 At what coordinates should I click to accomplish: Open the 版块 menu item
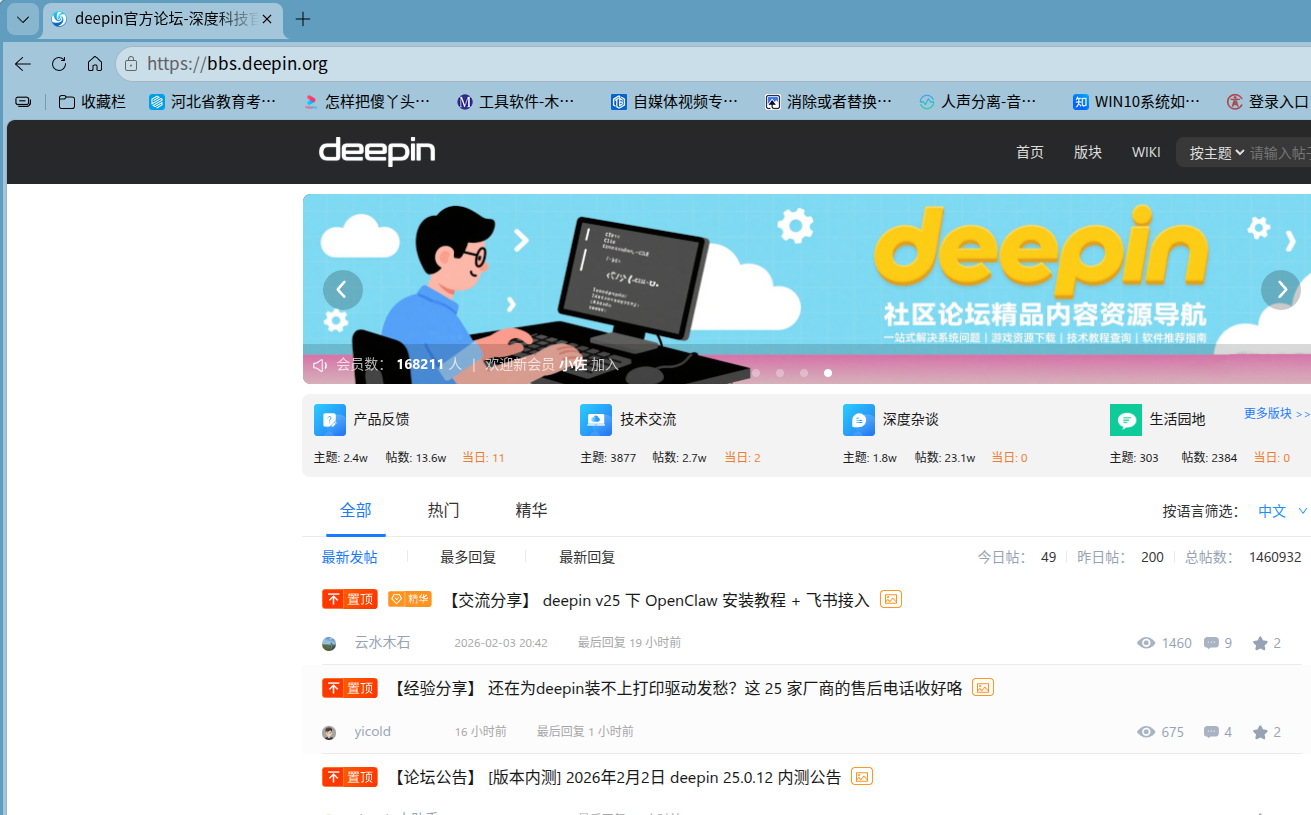click(x=1088, y=152)
